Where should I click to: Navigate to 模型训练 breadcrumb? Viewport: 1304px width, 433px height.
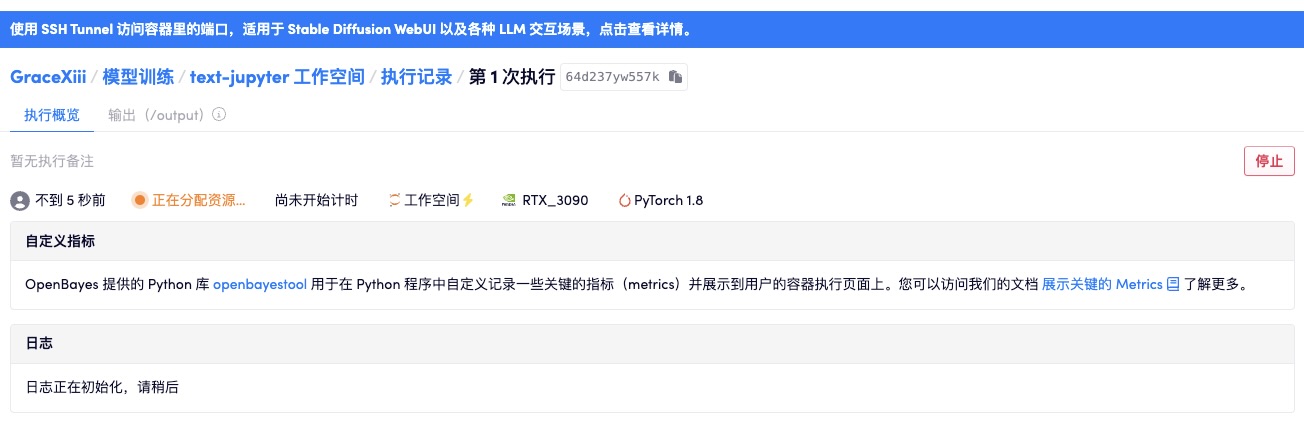tap(138, 77)
